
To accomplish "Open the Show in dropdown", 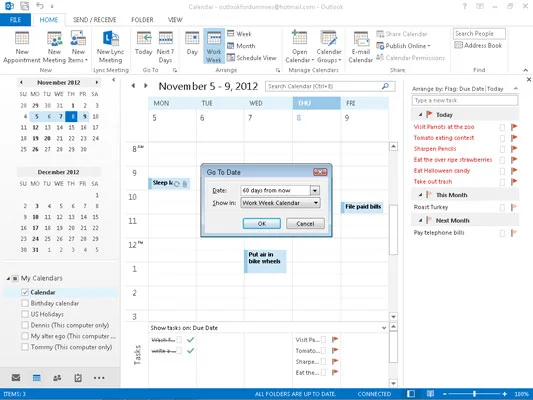I will [x=316, y=203].
